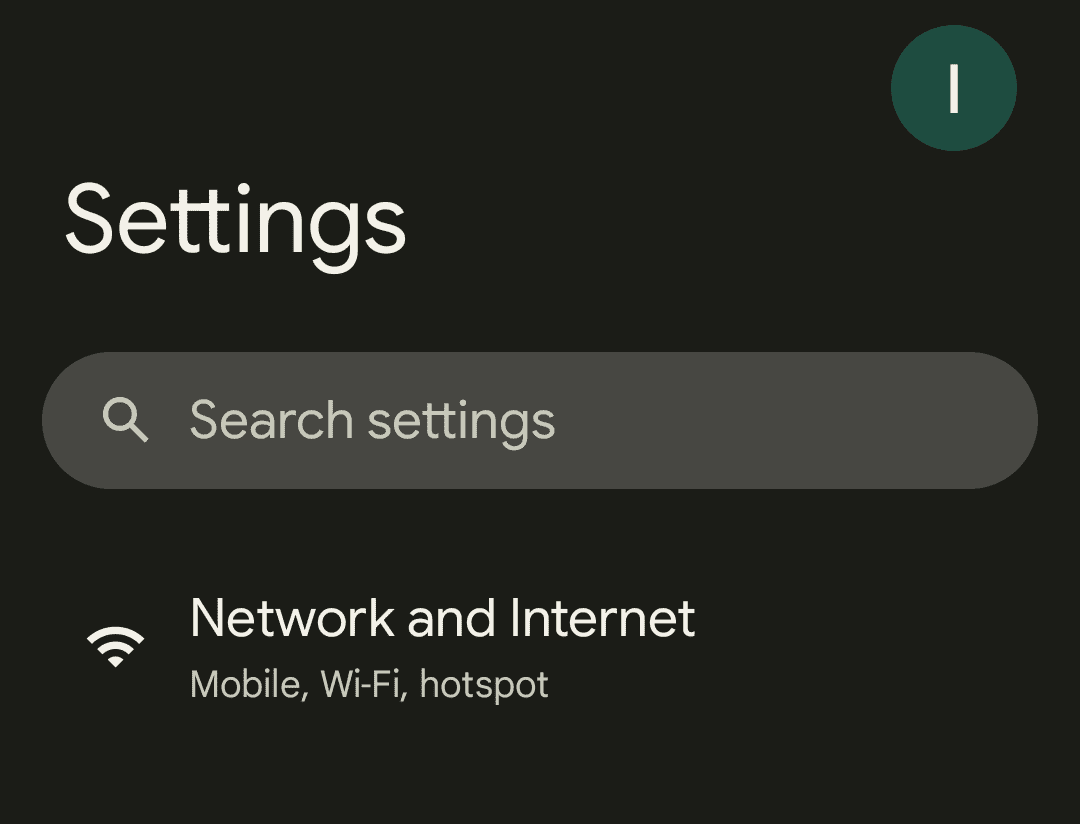Viewport: 1080px width, 824px height.
Task: Tap the "Mobile, Wi-Fi, hotspot" subtitle
Action: (369, 685)
